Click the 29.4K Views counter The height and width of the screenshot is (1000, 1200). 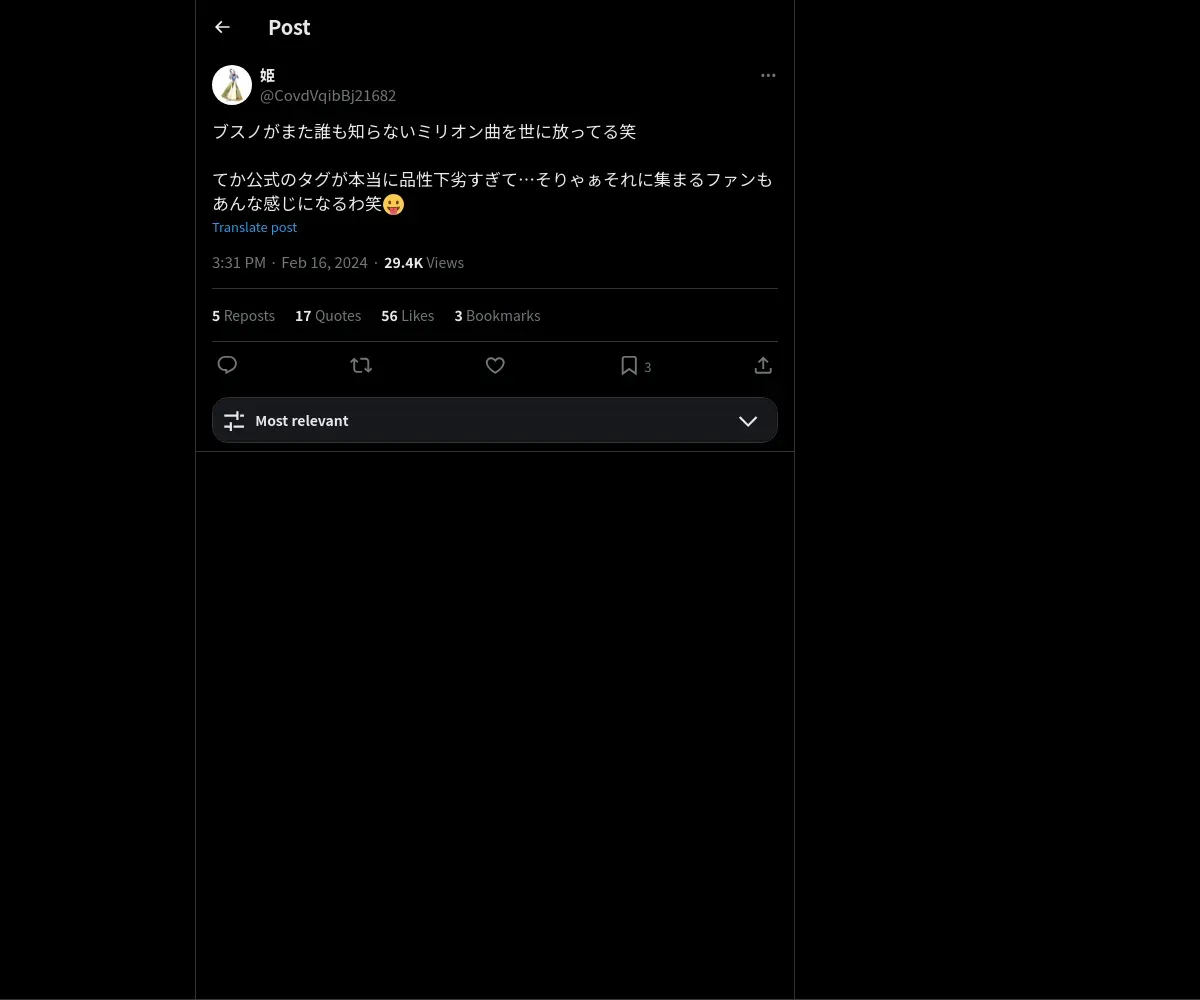[424, 262]
